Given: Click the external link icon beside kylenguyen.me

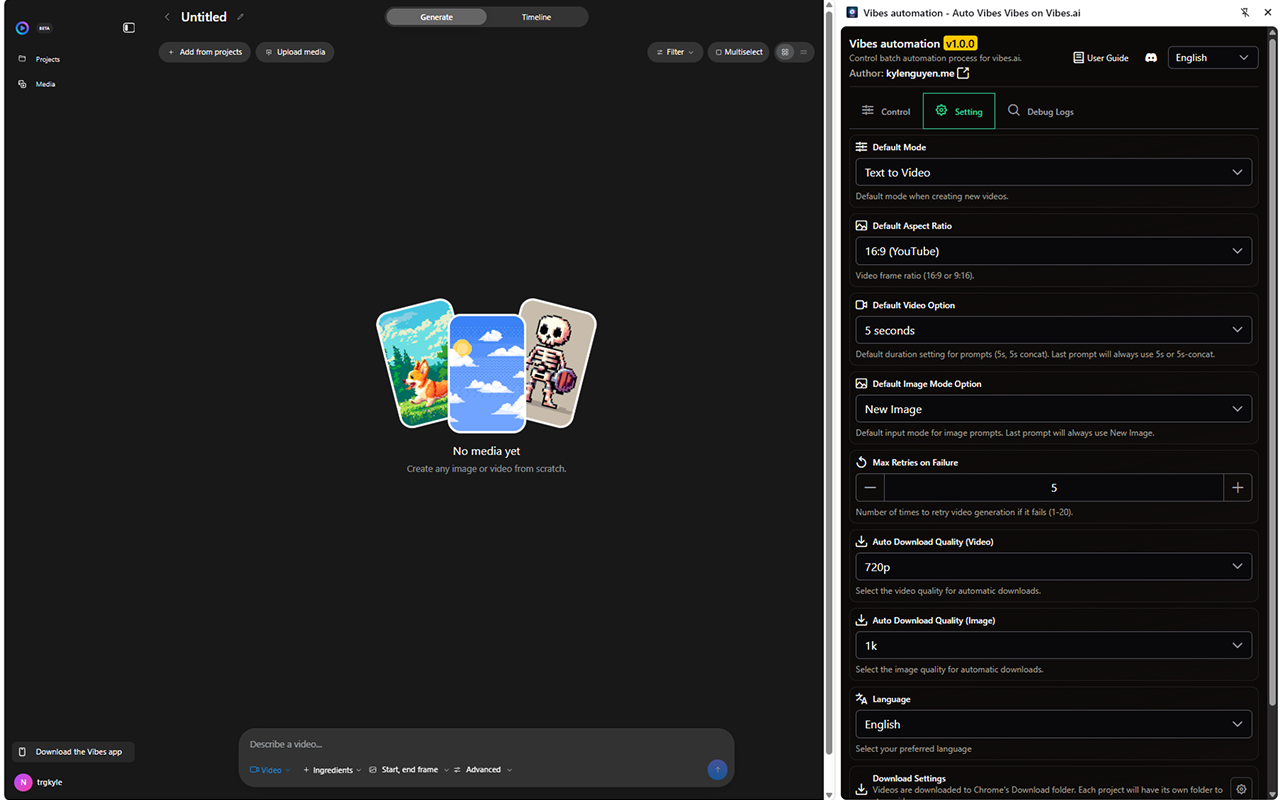Looking at the screenshot, I should tap(963, 73).
